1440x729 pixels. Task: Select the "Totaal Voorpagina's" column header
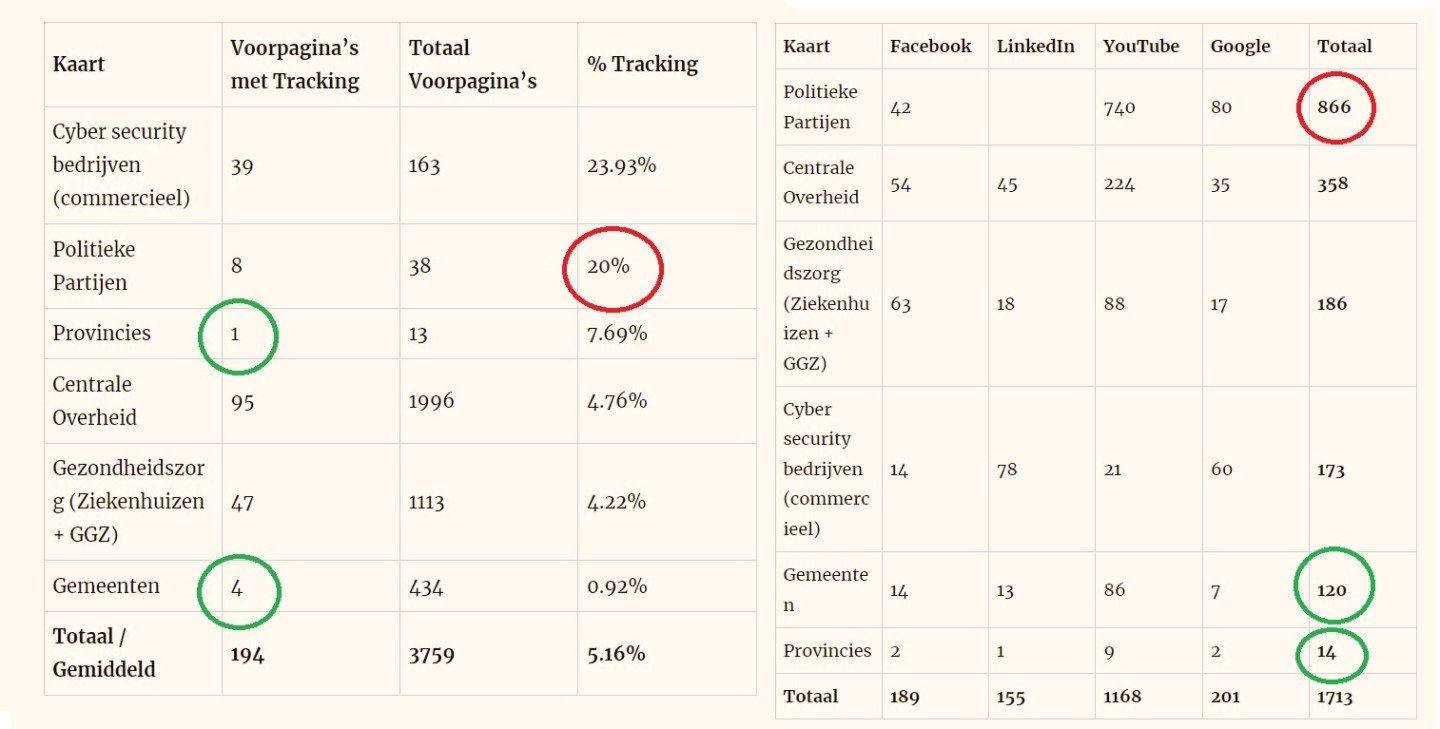472,64
